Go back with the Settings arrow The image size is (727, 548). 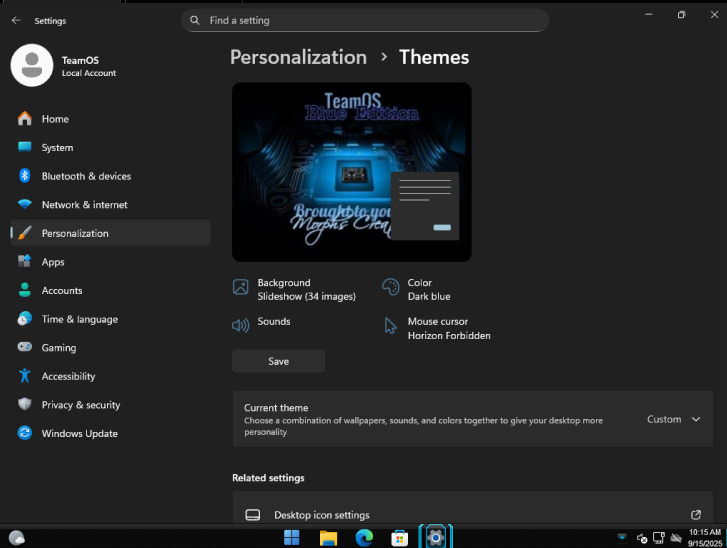(16, 20)
